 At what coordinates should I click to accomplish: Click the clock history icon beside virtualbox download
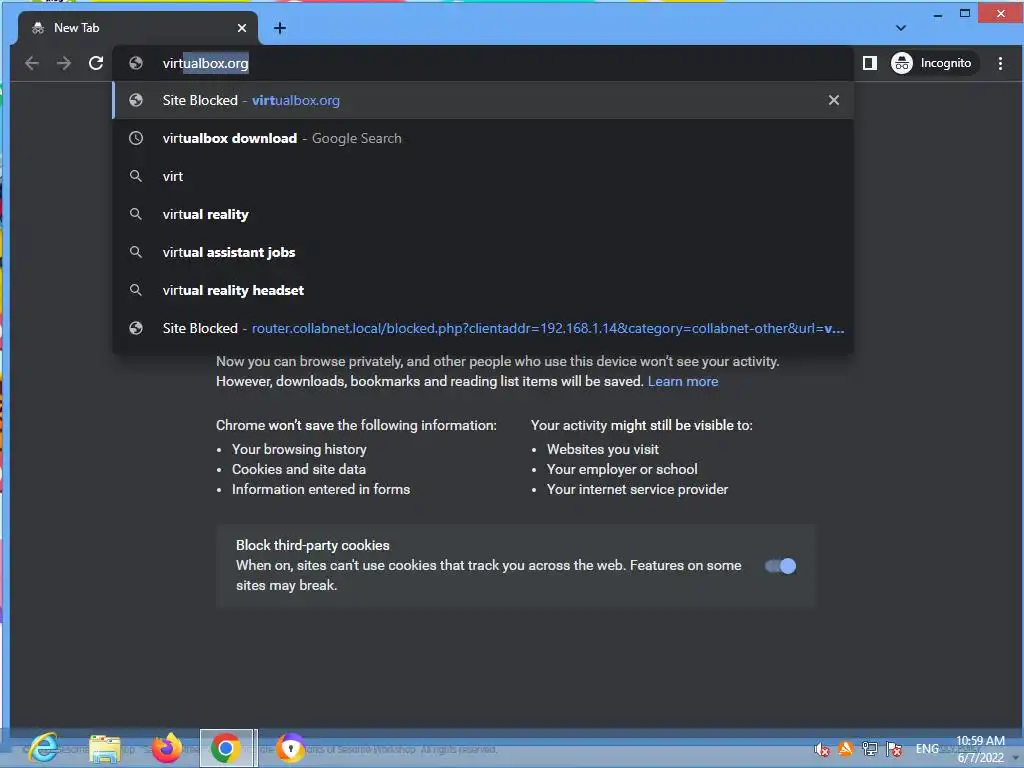tap(136, 138)
